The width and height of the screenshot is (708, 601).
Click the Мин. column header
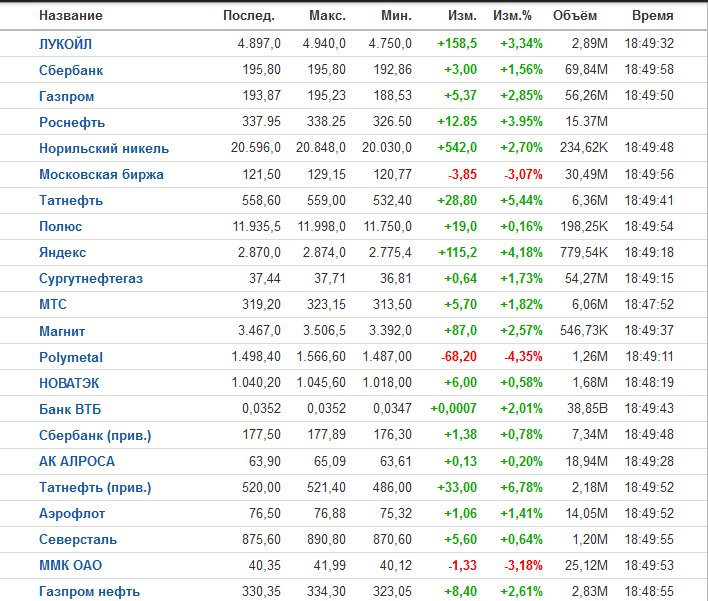[x=396, y=15]
